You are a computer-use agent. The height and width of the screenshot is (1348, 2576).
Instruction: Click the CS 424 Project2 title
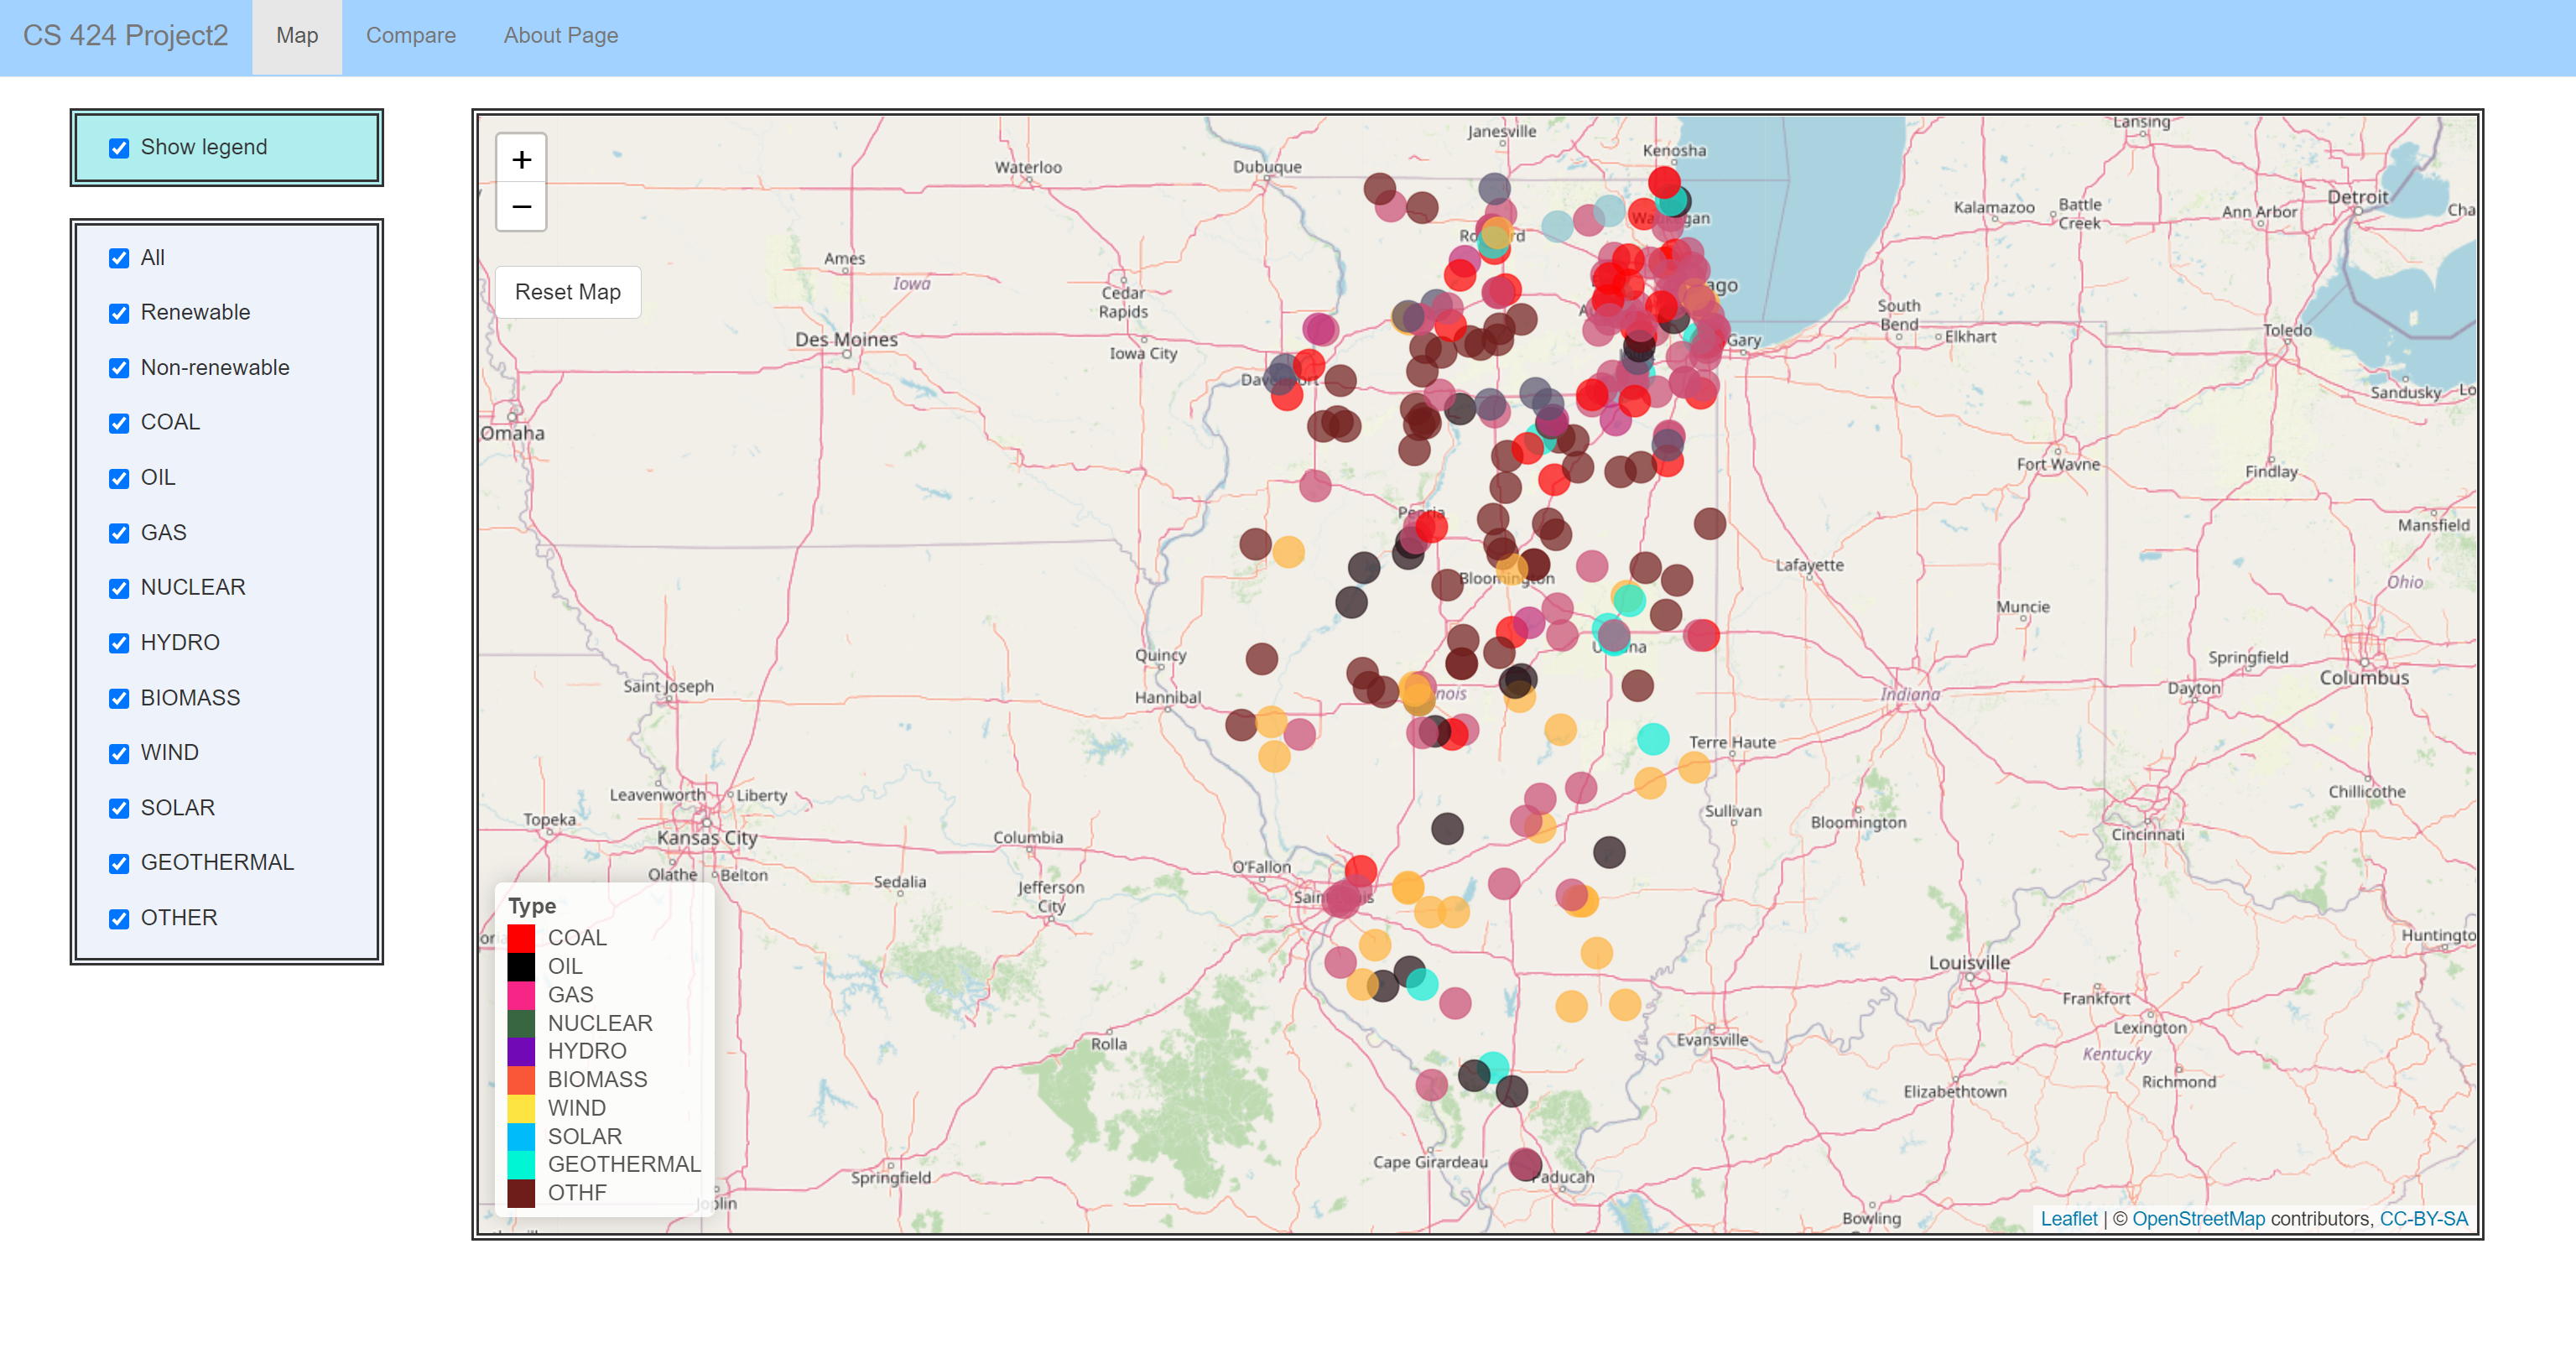(x=126, y=36)
